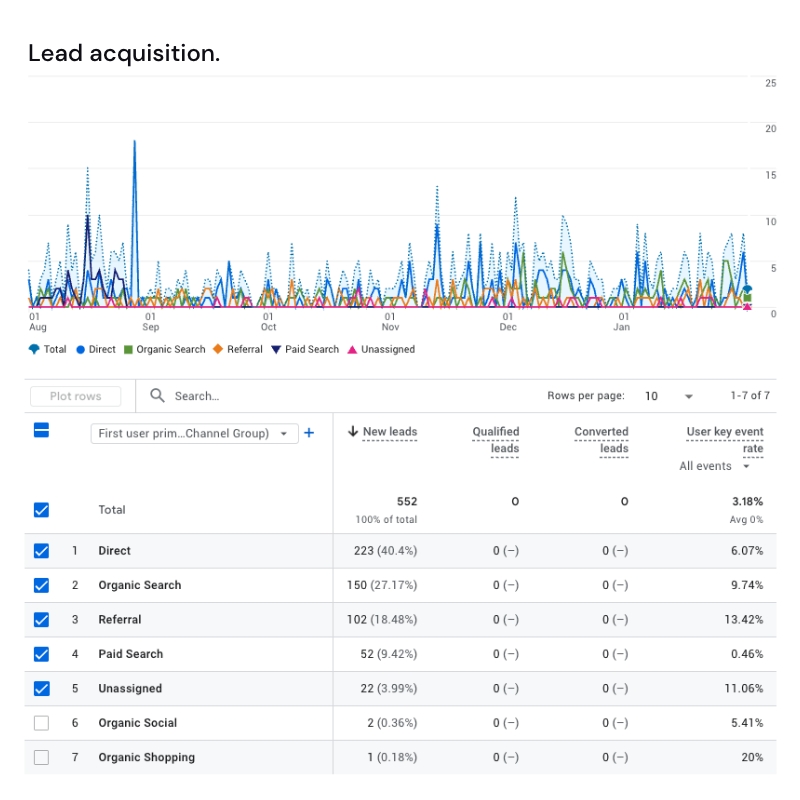Uncheck the Paid Search row checkbox

pyautogui.click(x=41, y=654)
